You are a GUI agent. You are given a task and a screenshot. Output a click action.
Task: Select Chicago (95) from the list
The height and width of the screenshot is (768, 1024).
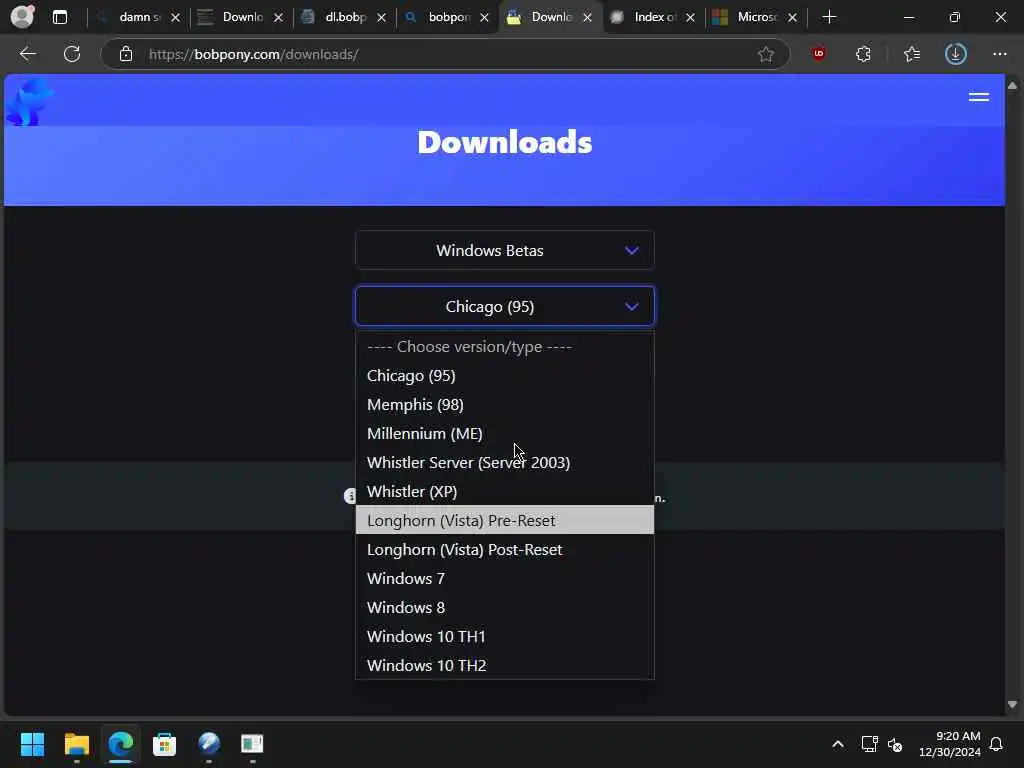click(x=504, y=376)
